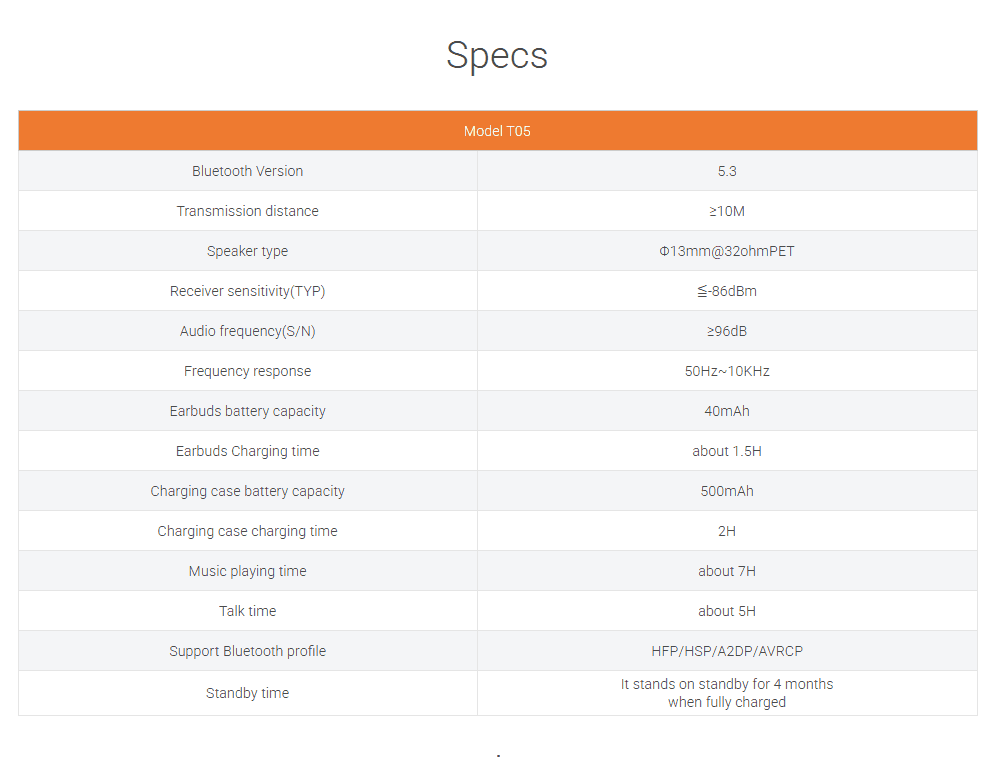Click the 5.3 Bluetooth version value

pyautogui.click(x=727, y=171)
